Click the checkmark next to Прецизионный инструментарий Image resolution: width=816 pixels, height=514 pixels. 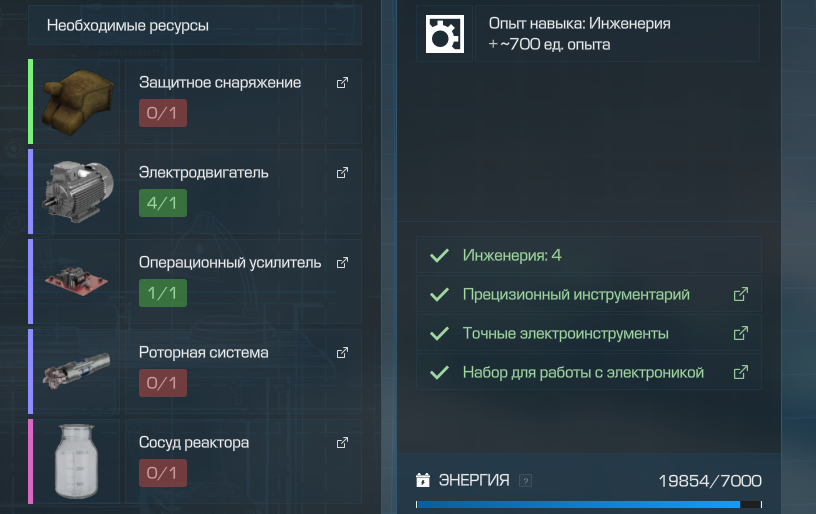tap(439, 294)
